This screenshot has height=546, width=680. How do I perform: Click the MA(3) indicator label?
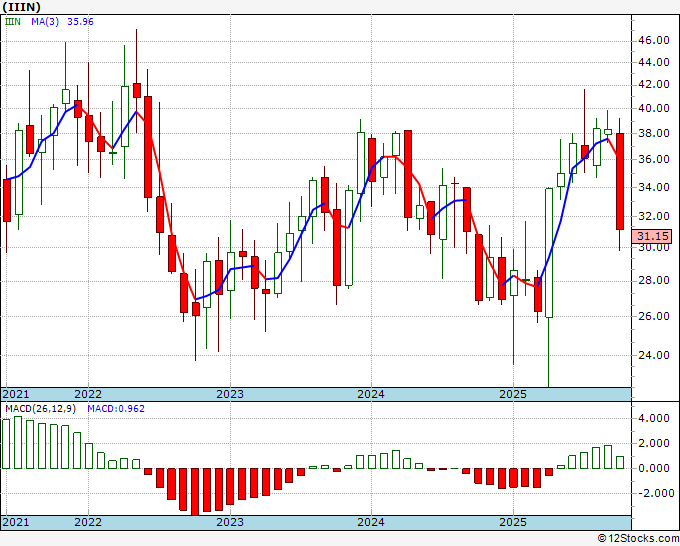click(45, 22)
